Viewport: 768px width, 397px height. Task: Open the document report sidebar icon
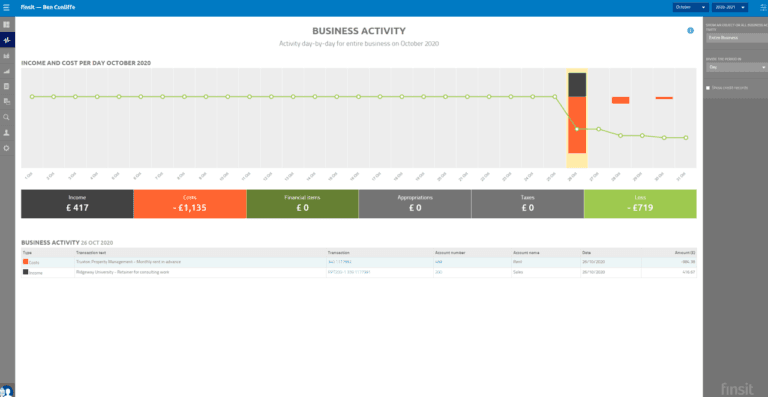6,86
